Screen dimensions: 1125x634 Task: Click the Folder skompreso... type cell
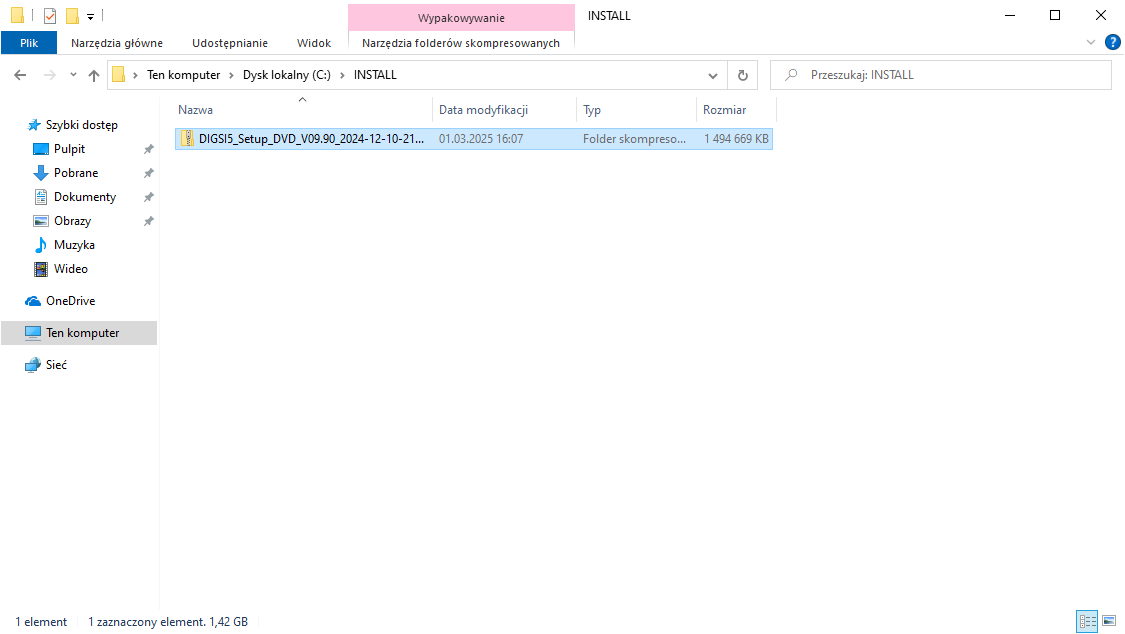coord(634,138)
